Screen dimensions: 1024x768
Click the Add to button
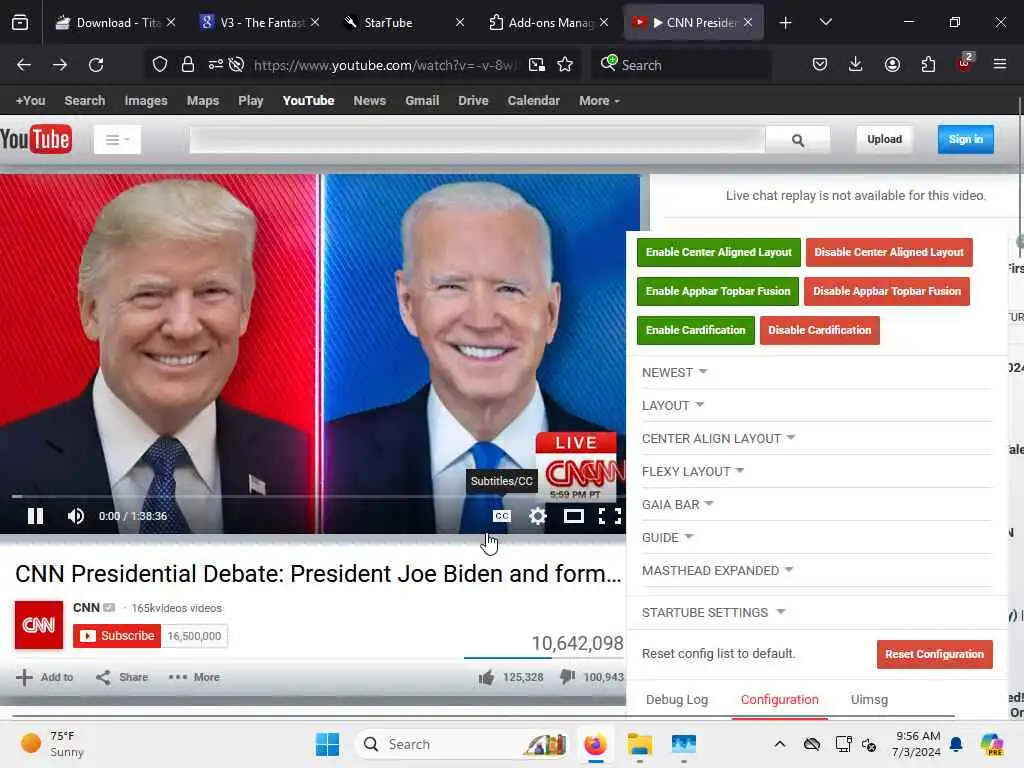44,677
